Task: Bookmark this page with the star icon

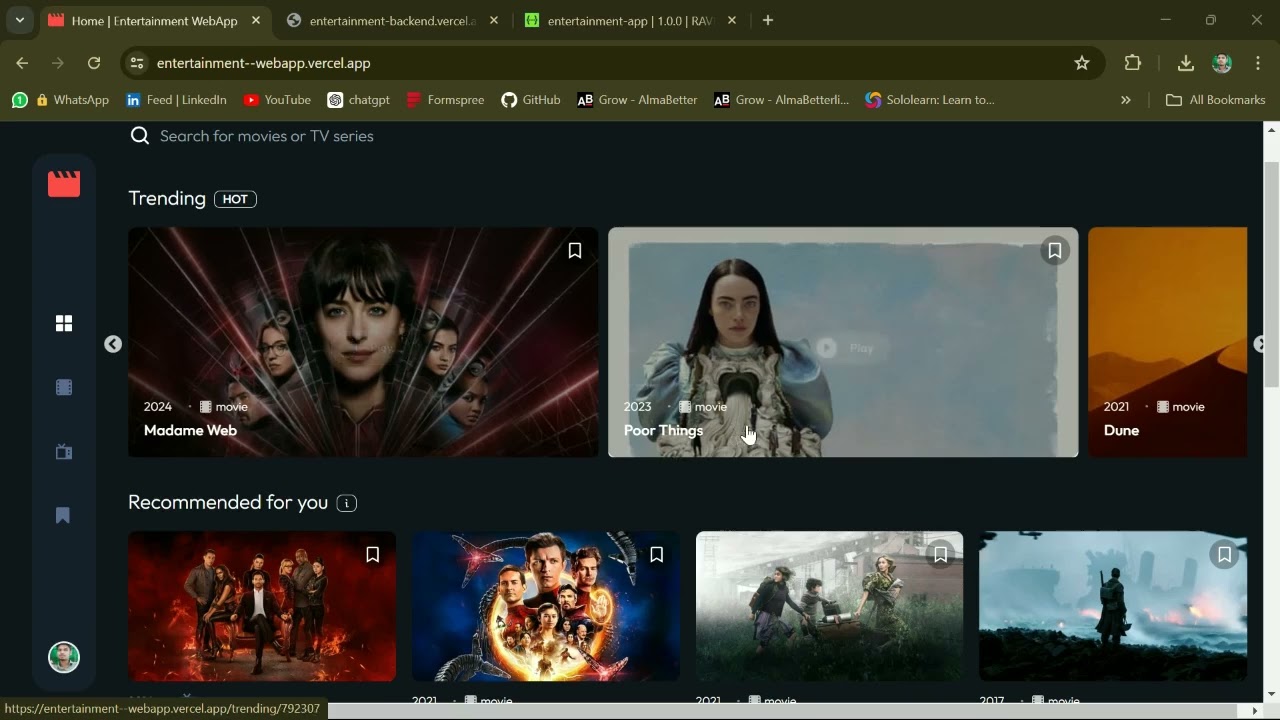Action: (1082, 63)
